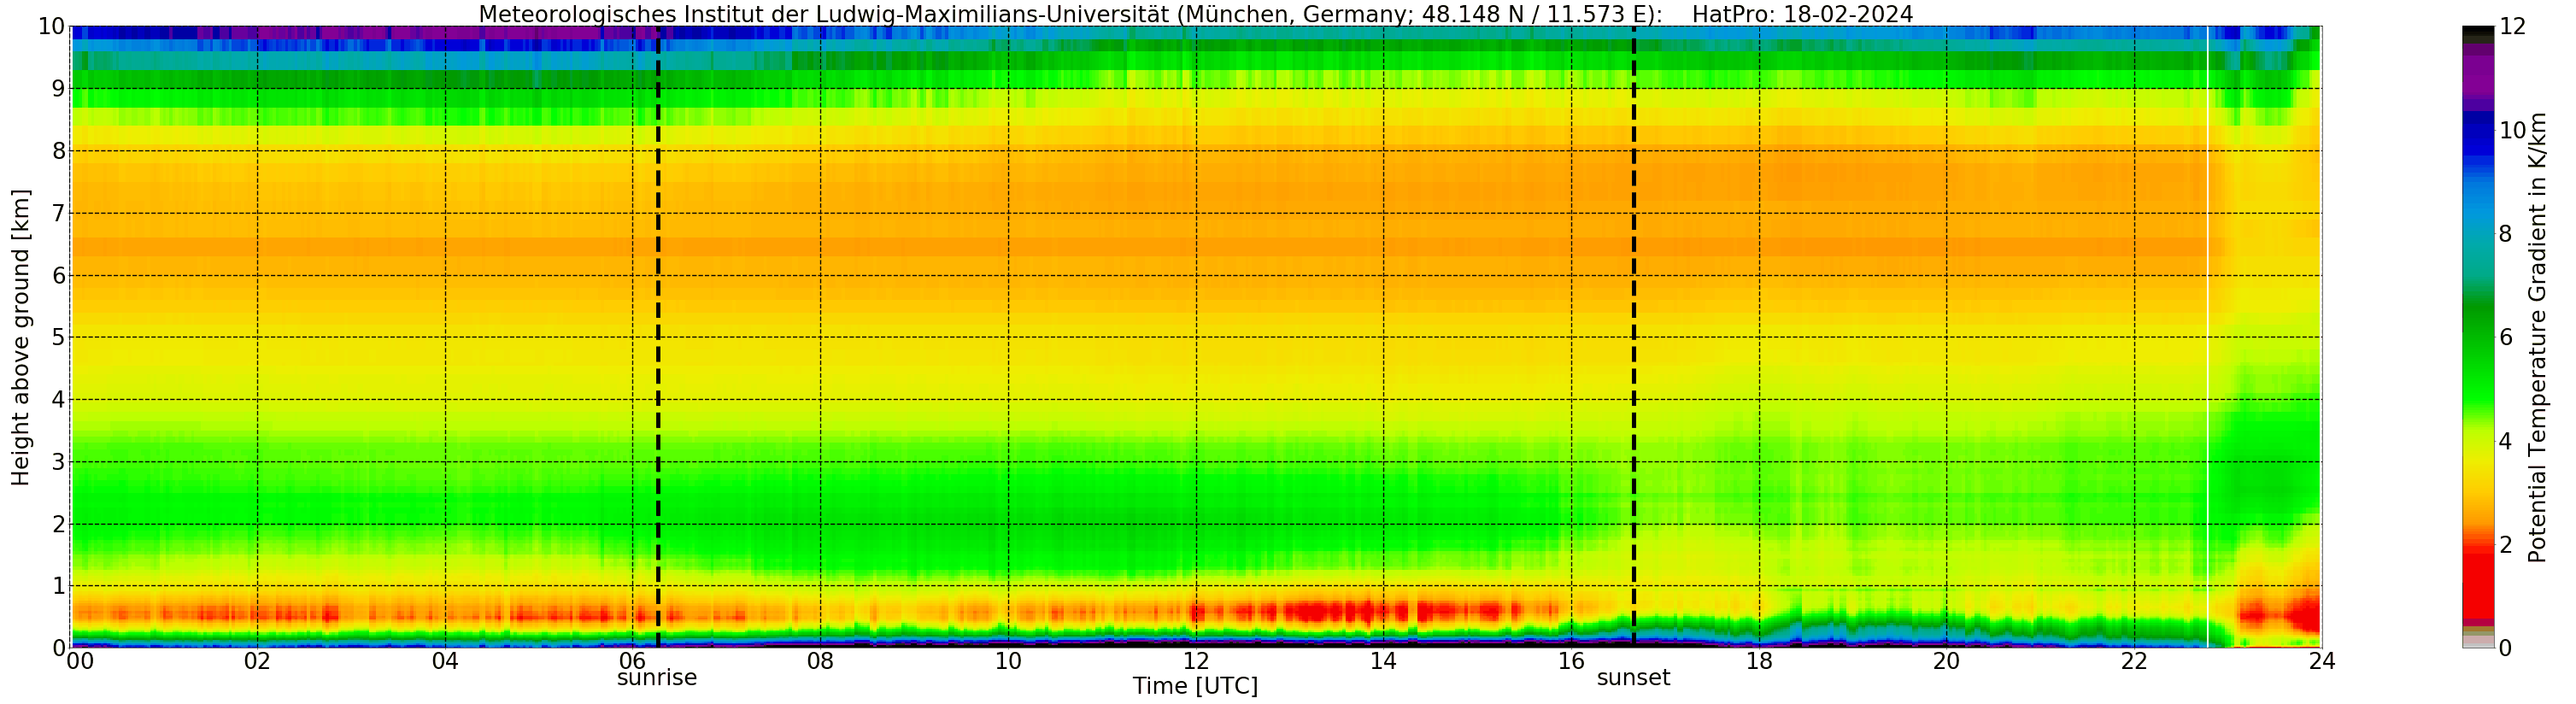Click the '7' tick on the height axis
Screen dimensions: 2576x704
(58, 213)
